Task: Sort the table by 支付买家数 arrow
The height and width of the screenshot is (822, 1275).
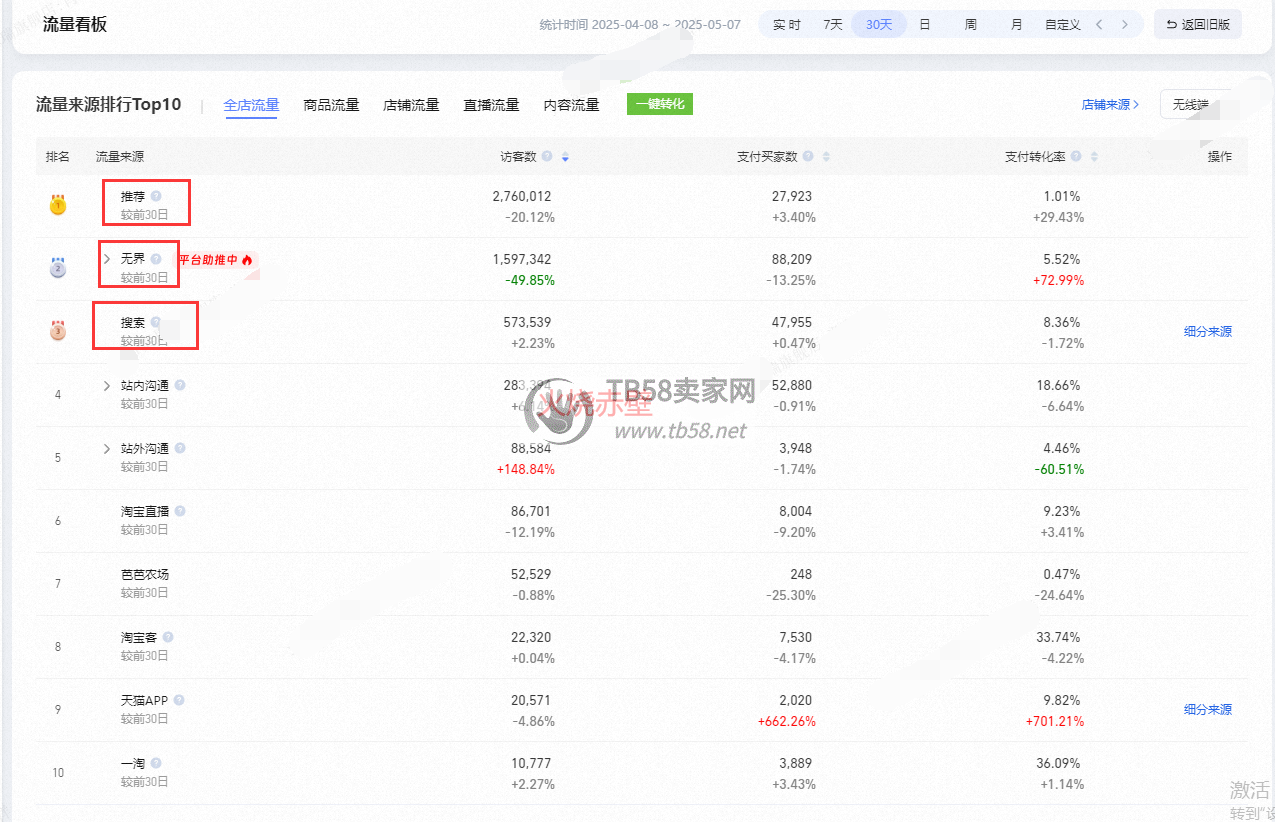Action: (826, 157)
